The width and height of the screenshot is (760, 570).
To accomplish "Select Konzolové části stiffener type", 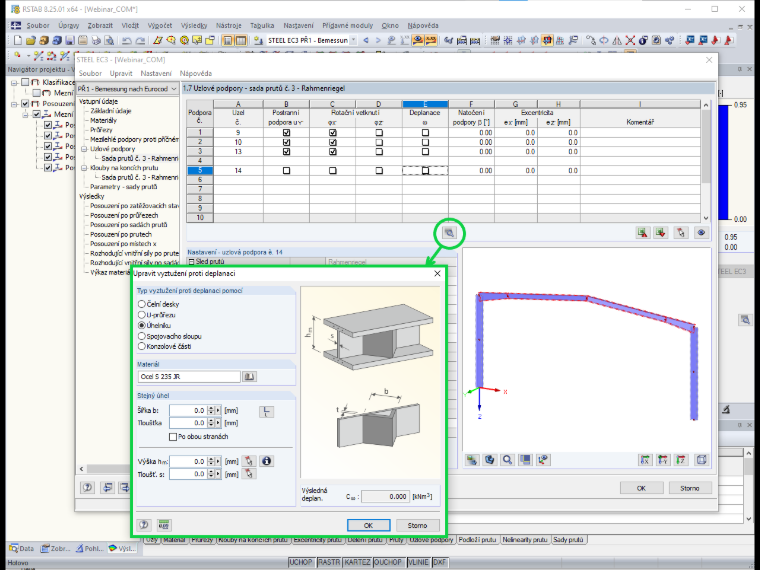I will (142, 346).
